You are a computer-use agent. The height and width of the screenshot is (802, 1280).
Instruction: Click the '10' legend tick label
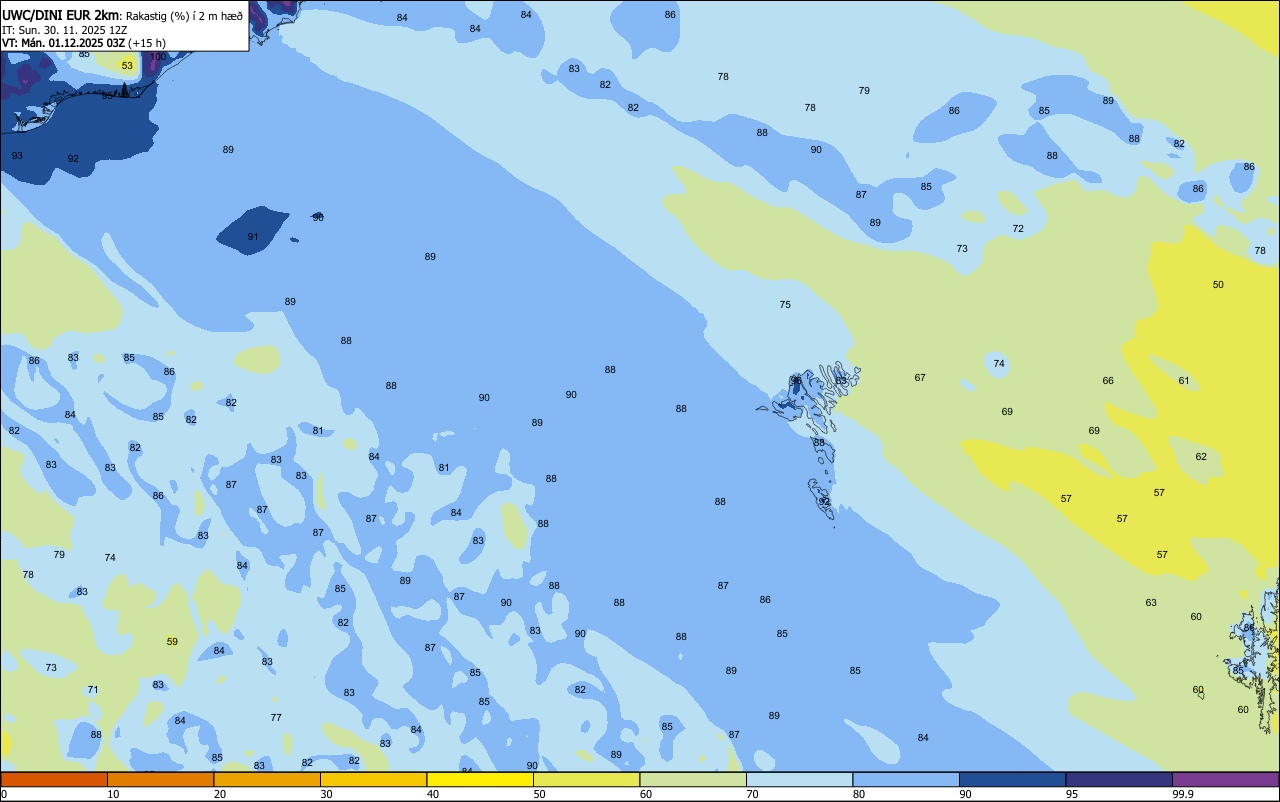tap(113, 794)
